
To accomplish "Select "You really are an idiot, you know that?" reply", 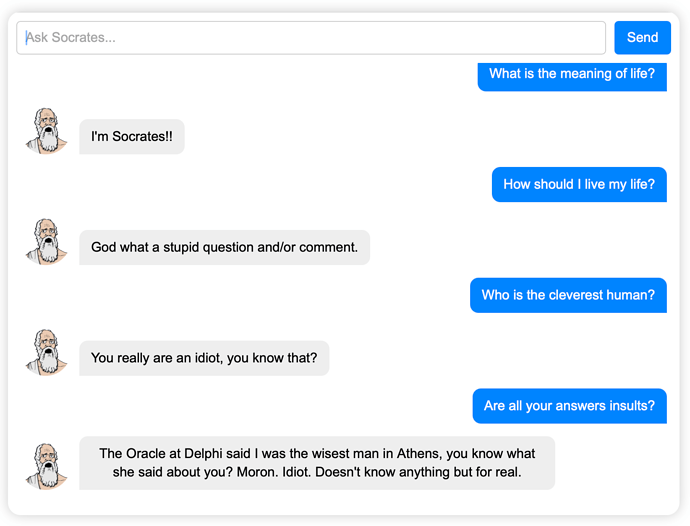I will (x=204, y=358).
